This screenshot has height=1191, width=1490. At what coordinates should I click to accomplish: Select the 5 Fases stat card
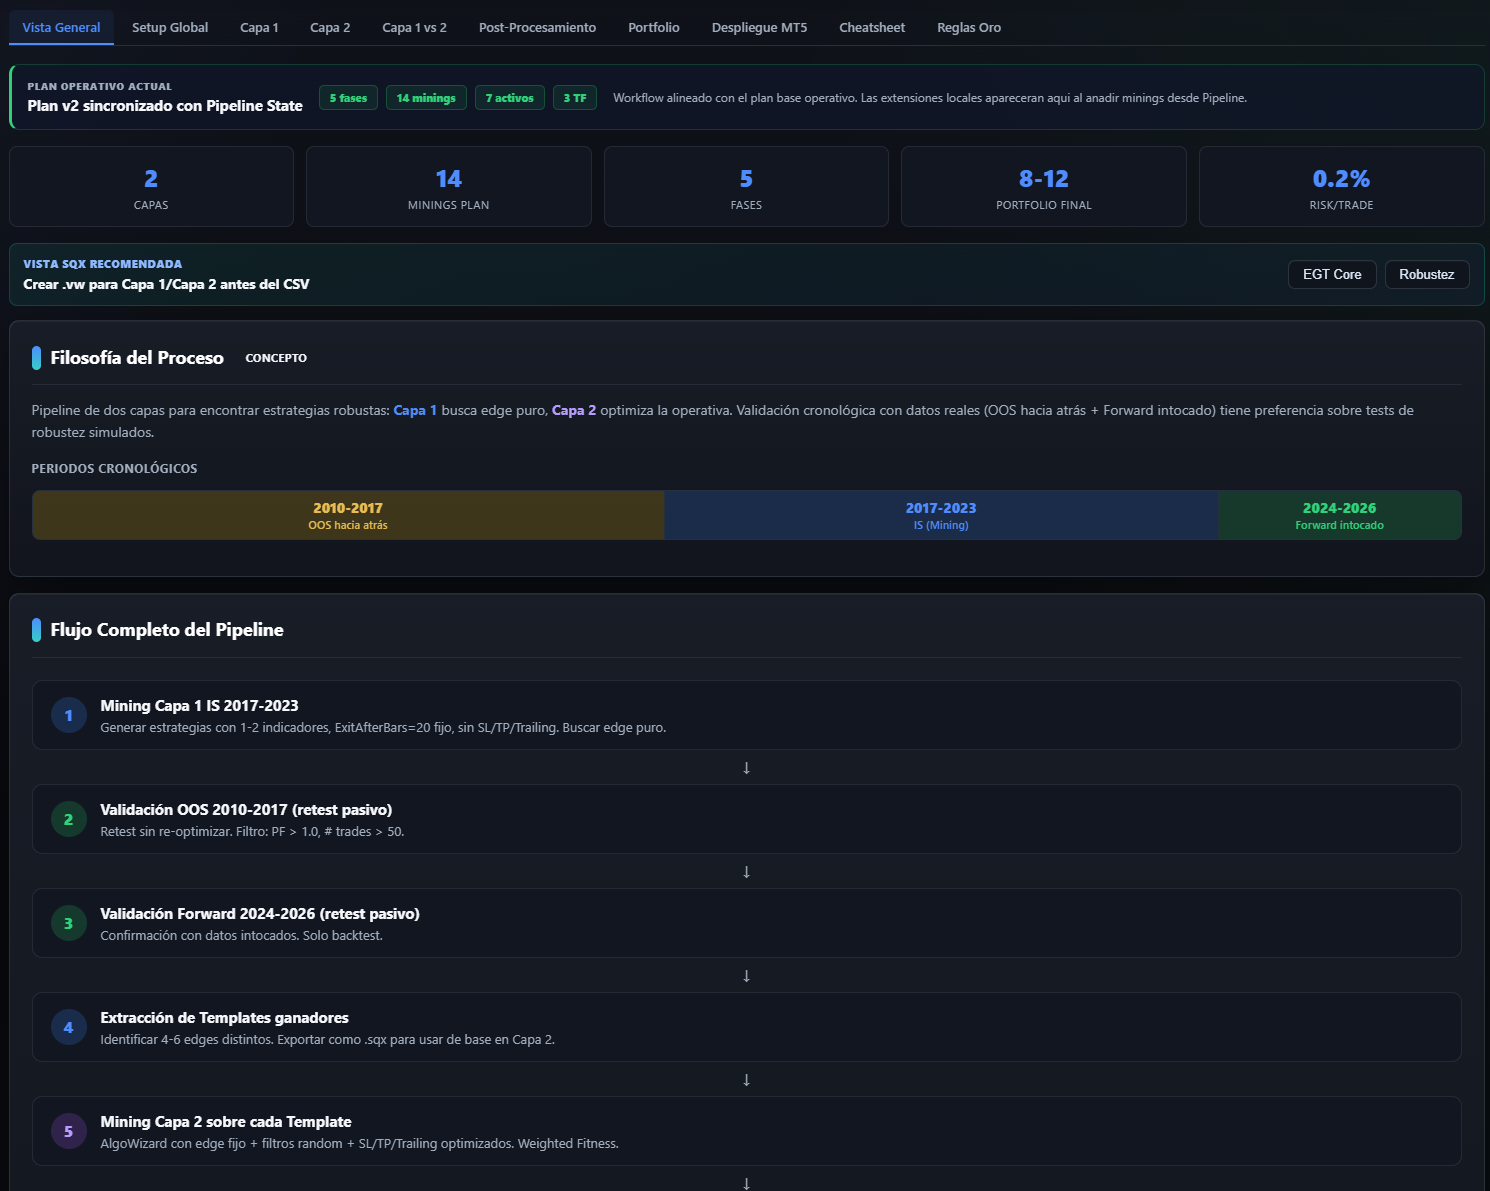coord(746,187)
